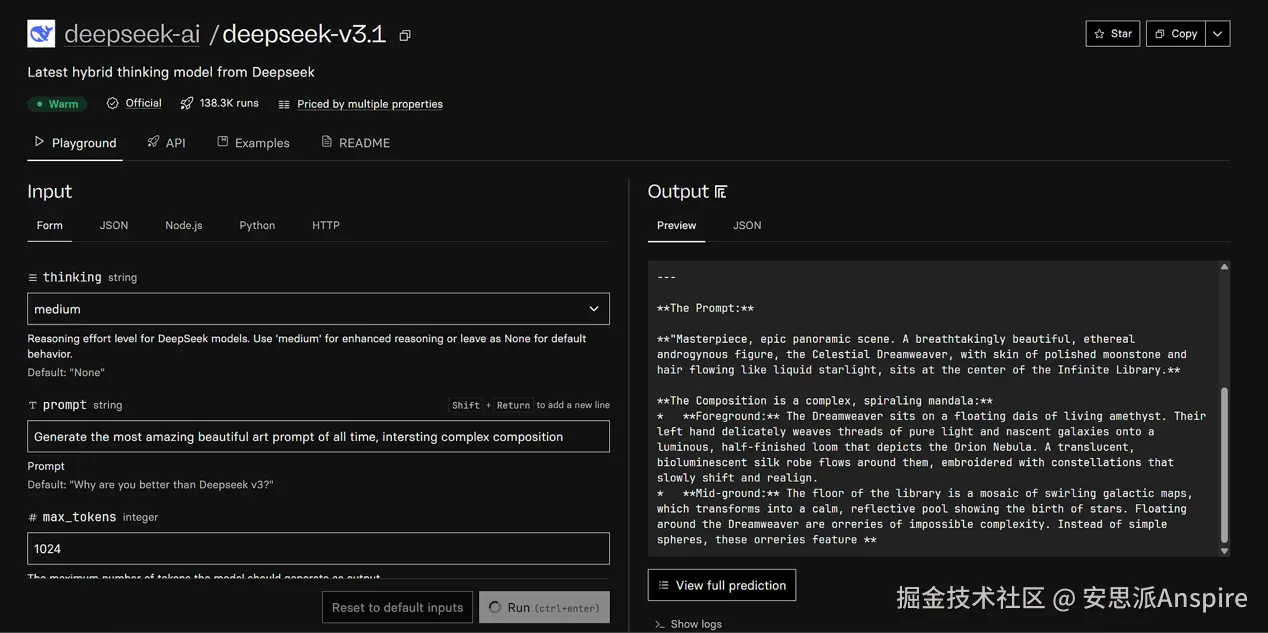The width and height of the screenshot is (1268, 633).
Task: Click into the prompt text field
Action: pos(318,437)
